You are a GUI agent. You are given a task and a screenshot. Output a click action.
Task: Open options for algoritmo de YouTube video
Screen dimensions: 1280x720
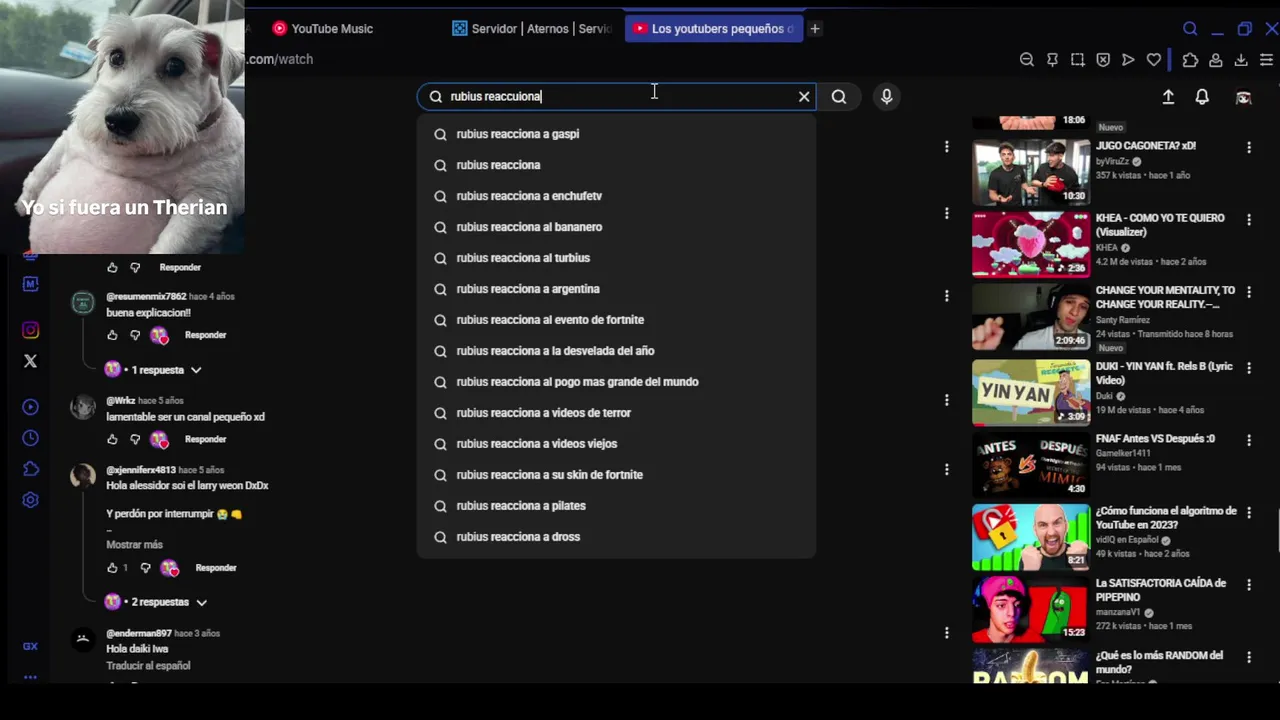click(x=1248, y=512)
